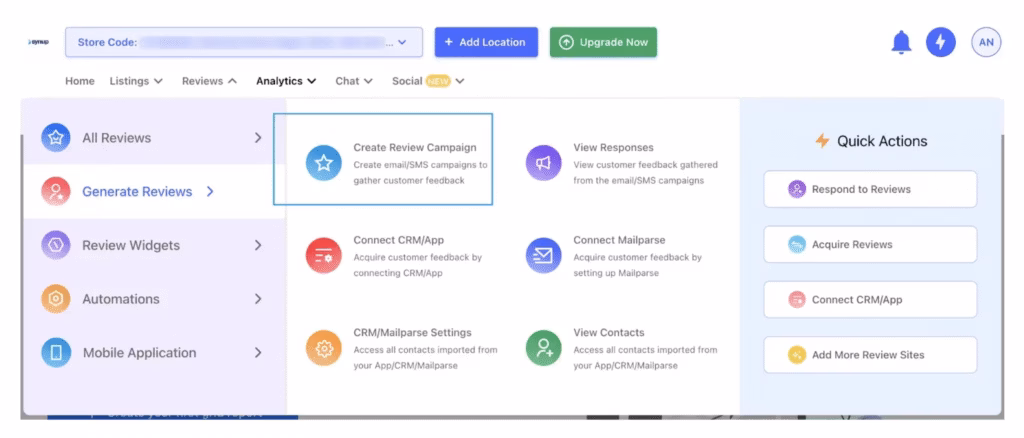Open the AN user avatar menu
The height and width of the screenshot is (438, 1024).
986,42
